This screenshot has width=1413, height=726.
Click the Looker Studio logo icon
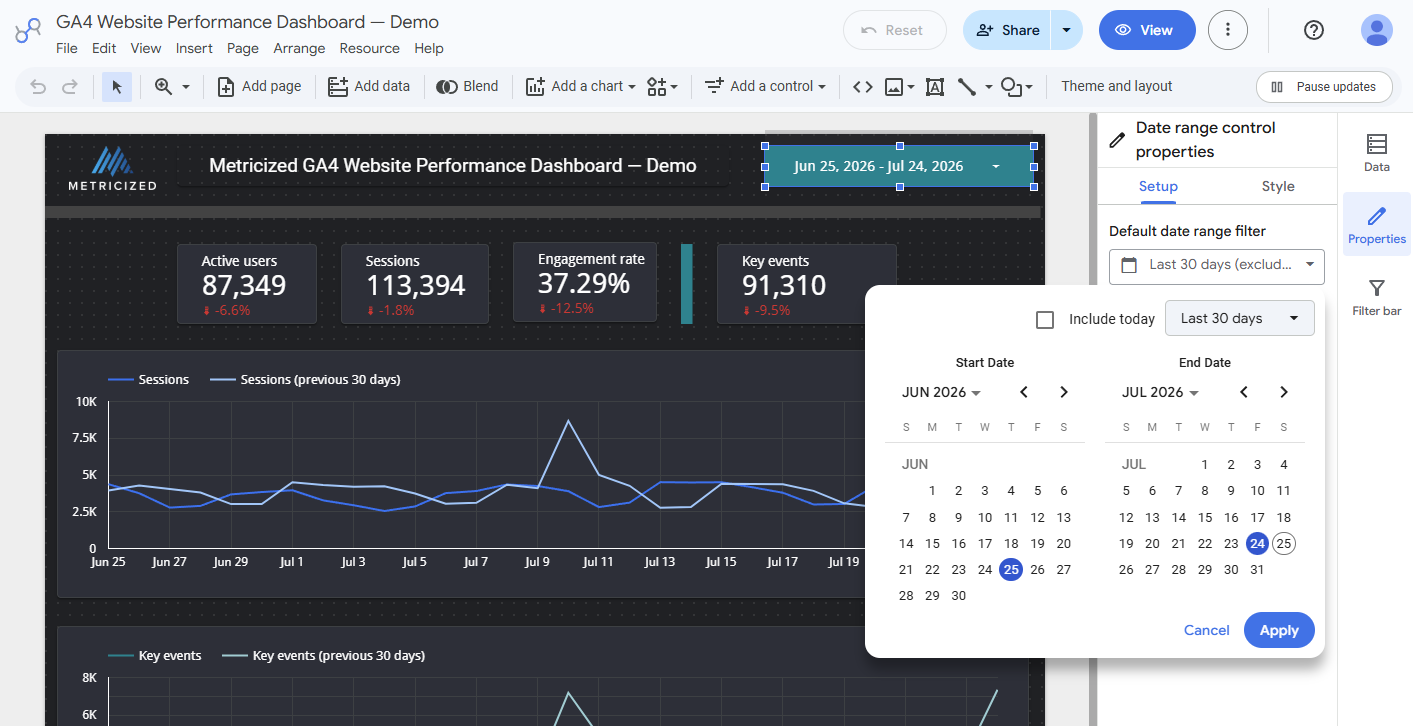(28, 30)
